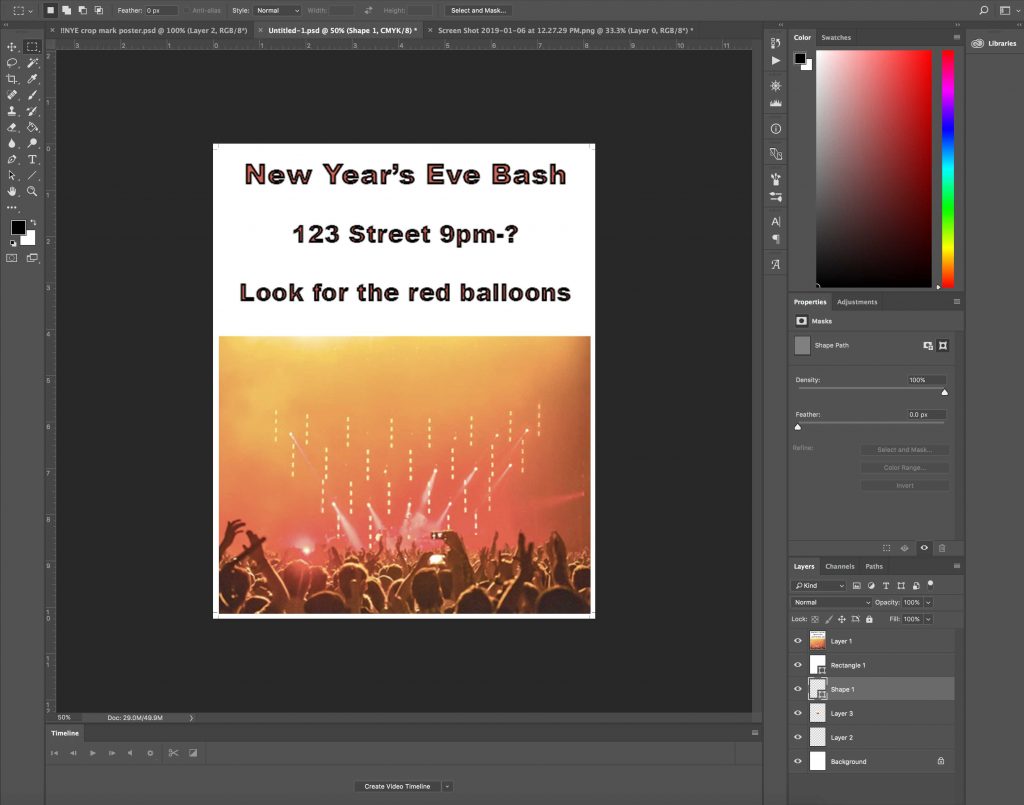Viewport: 1024px width, 805px height.
Task: Select the Clone Stamp tool
Action: point(13,112)
